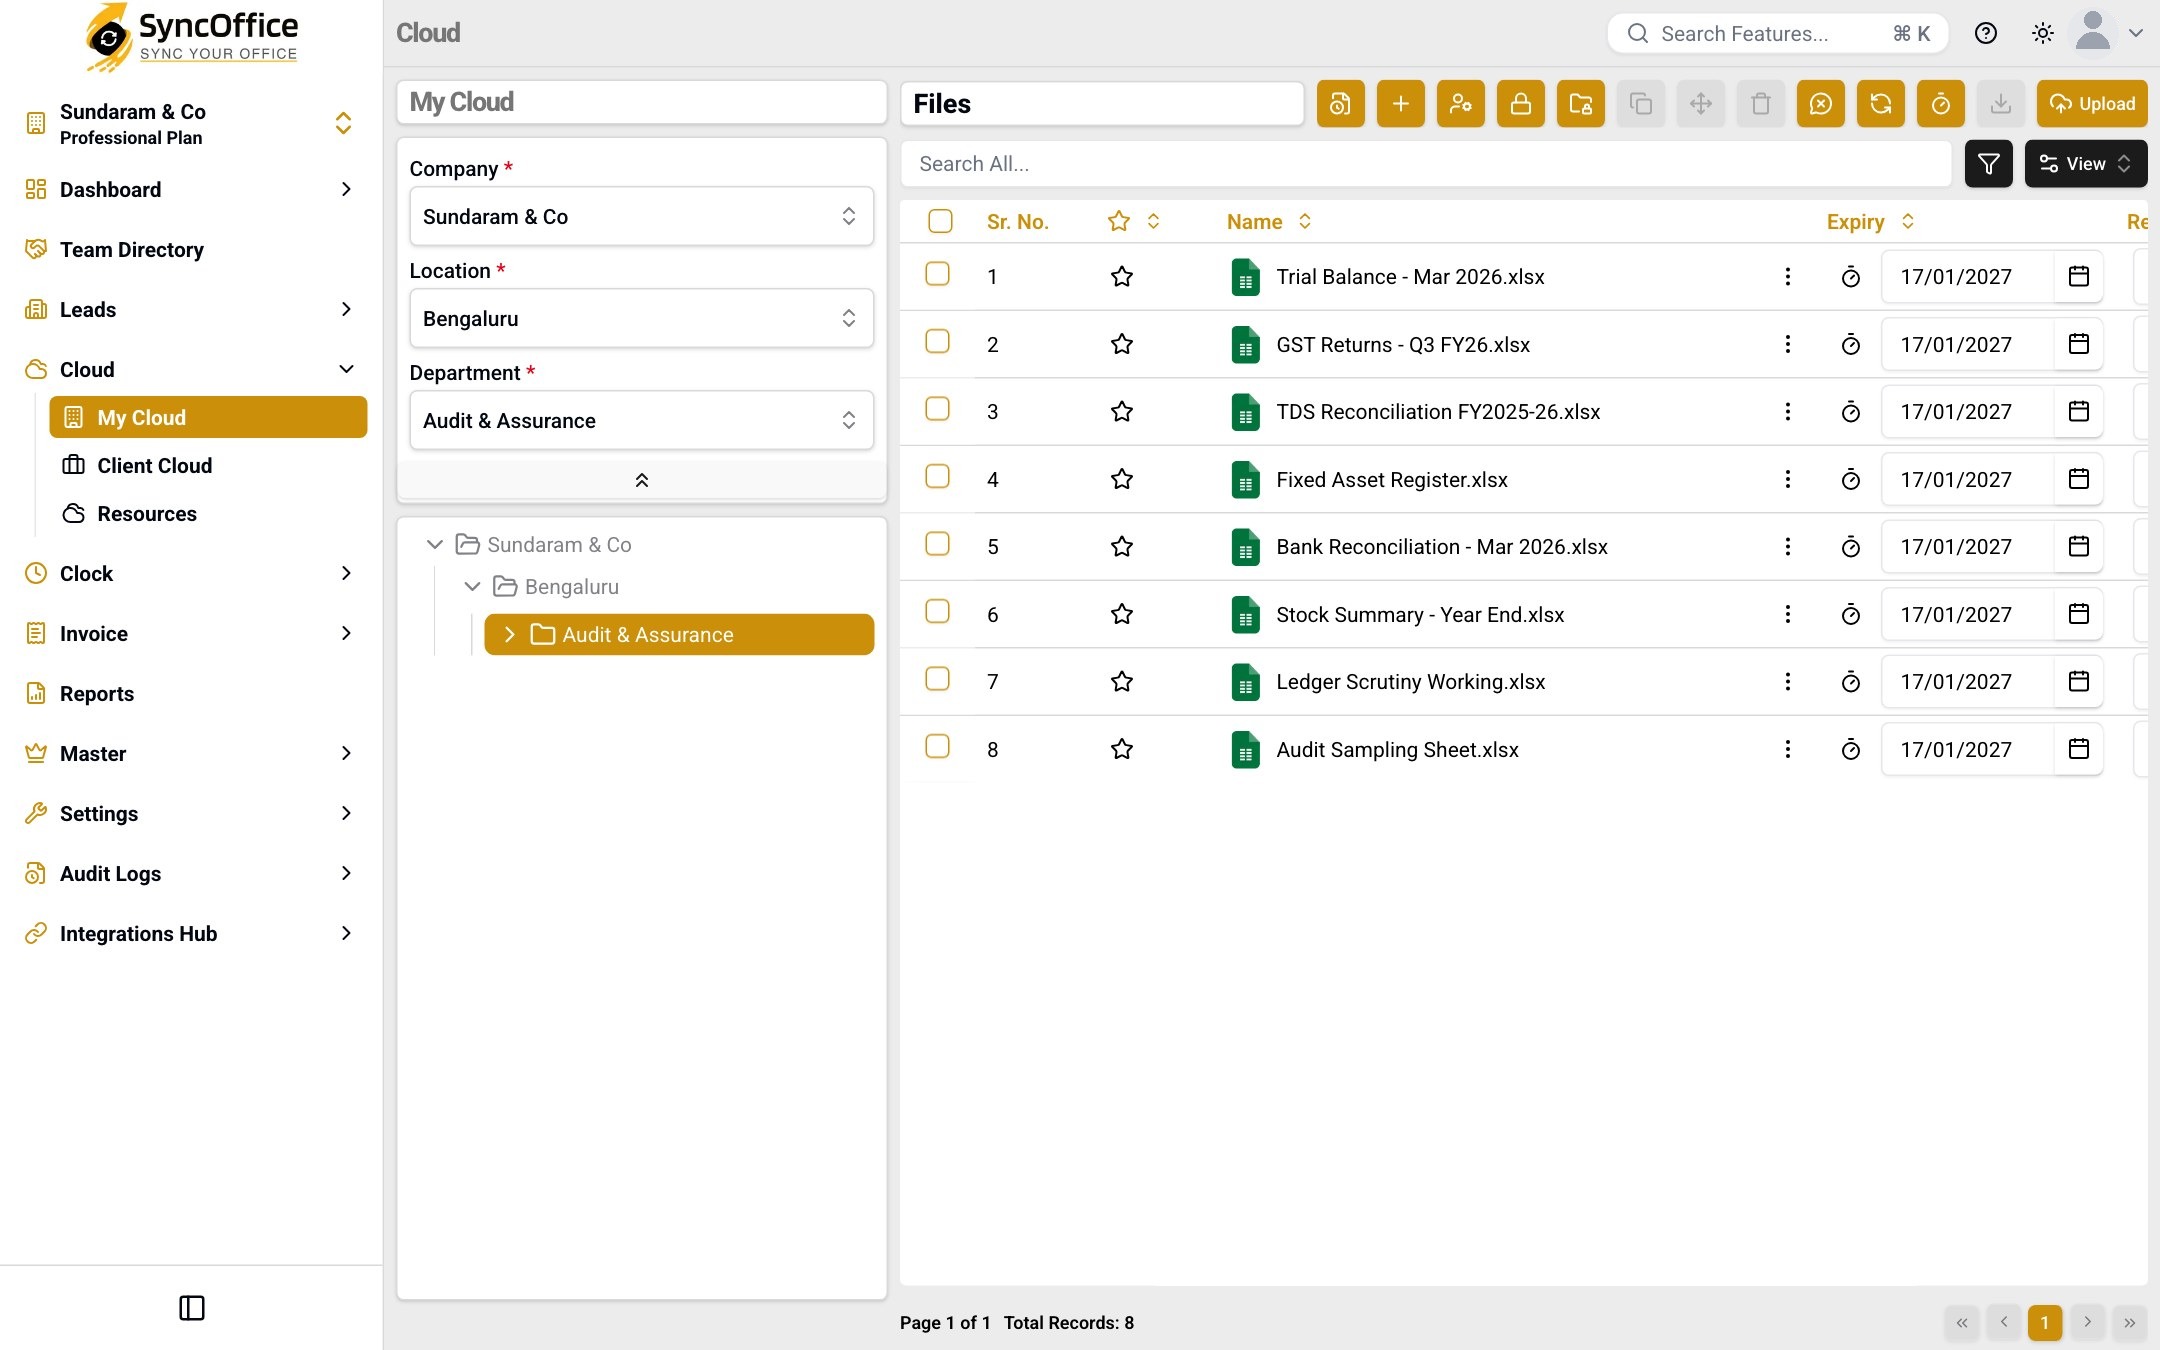Screen dimensions: 2160x1350
Task: Collapse Bengaluru tree folder
Action: pyautogui.click(x=472, y=587)
